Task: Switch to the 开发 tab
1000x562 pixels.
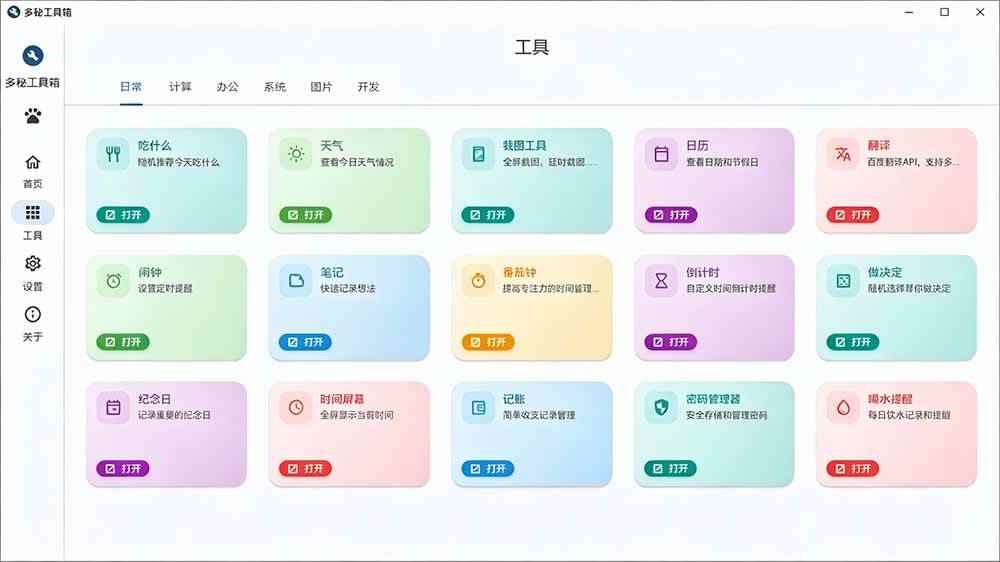Action: click(x=369, y=87)
